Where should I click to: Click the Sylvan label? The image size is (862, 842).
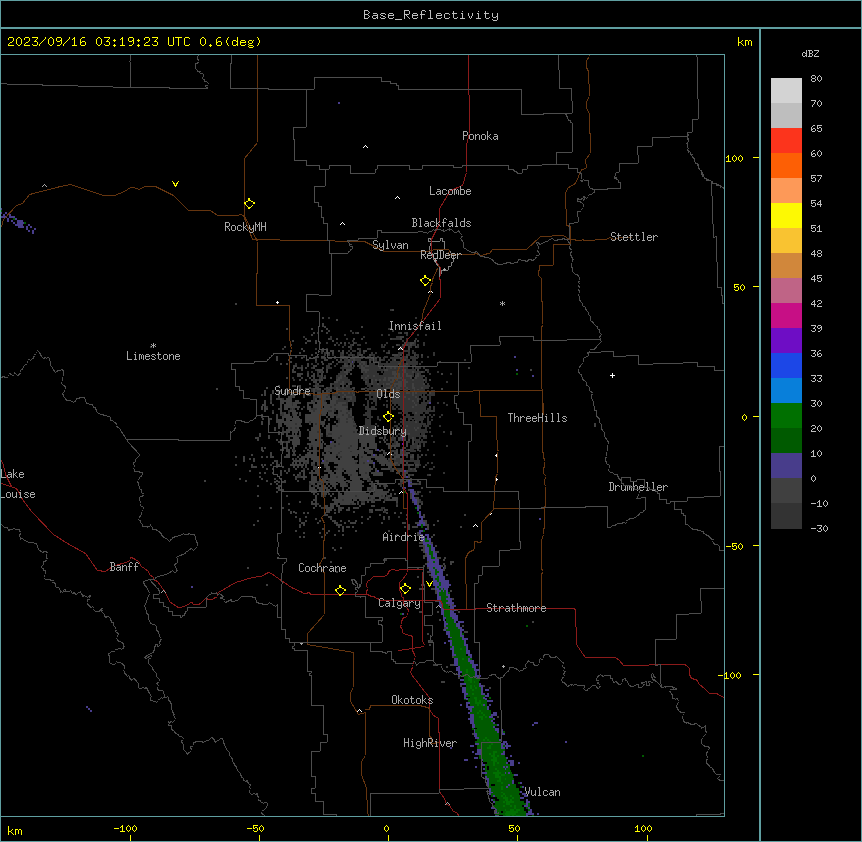390,245
